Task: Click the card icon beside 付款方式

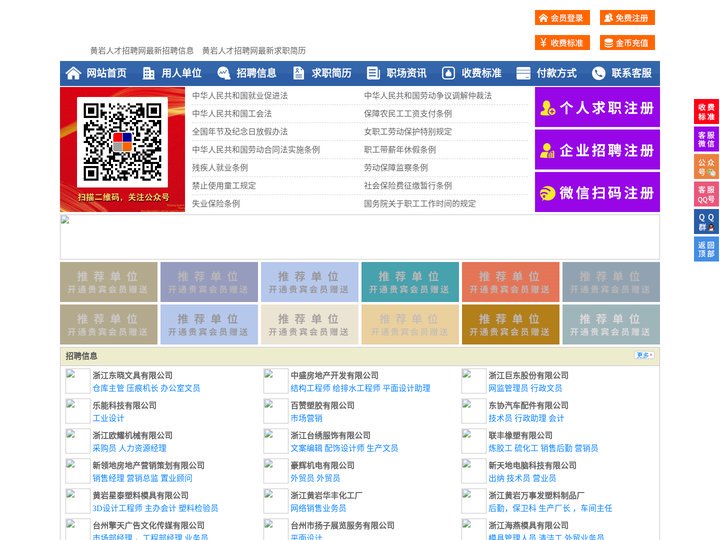Action: click(523, 73)
